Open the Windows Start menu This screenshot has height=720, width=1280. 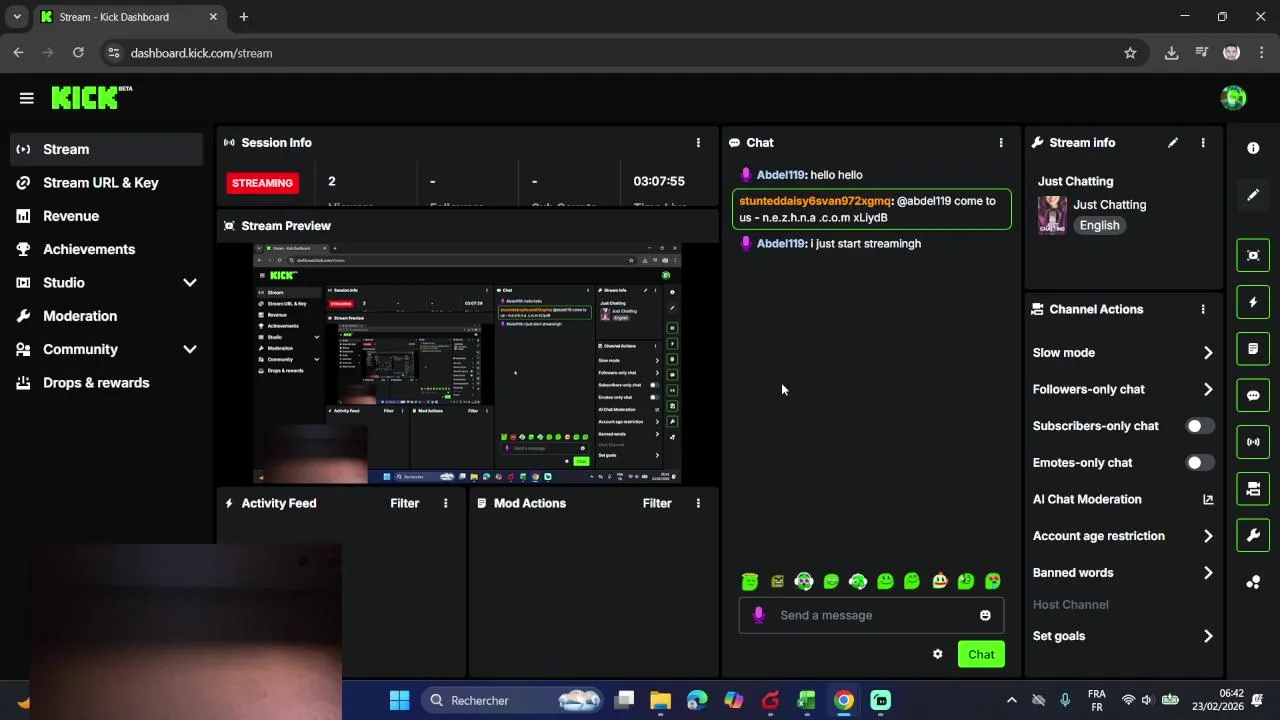[x=399, y=700]
